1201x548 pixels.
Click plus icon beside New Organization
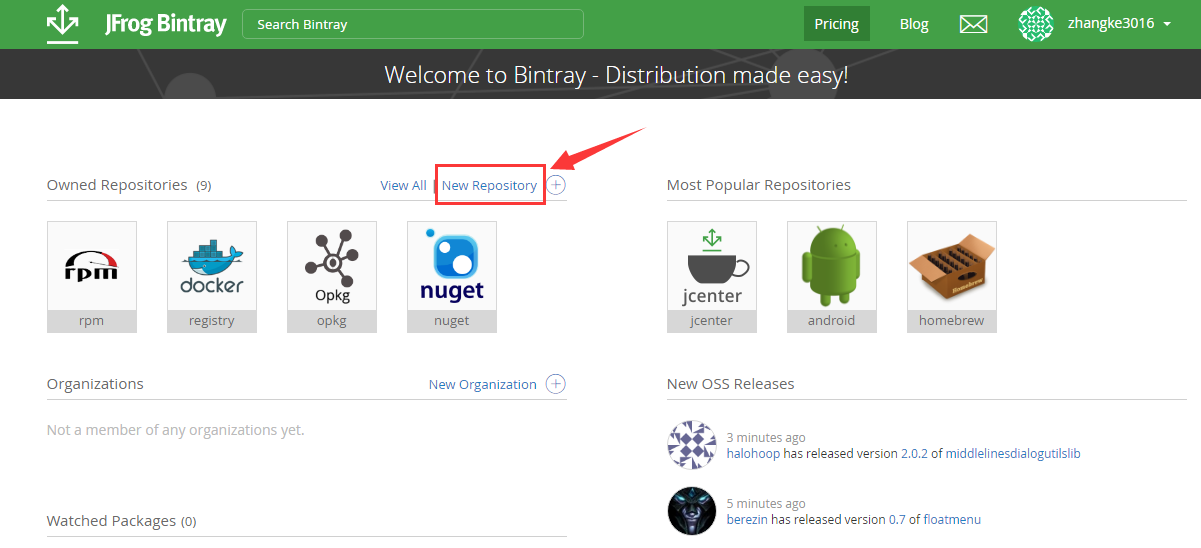coord(556,384)
